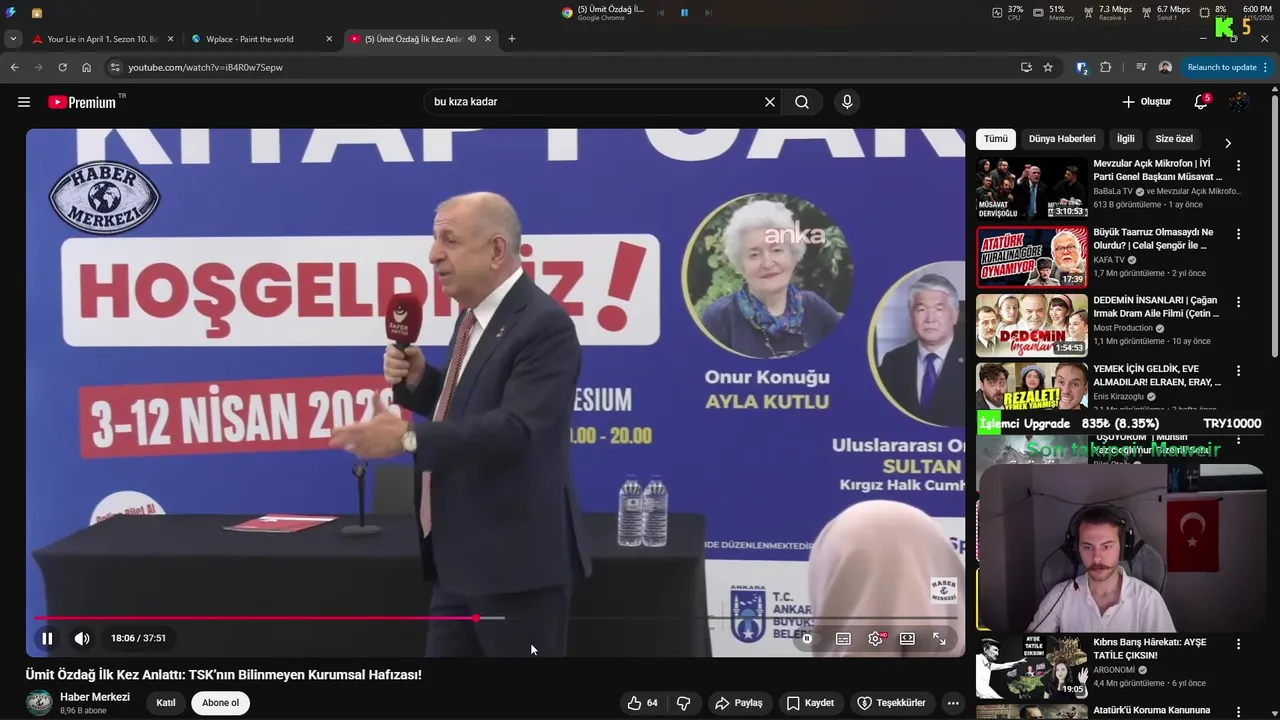Select the Size özel filter chip

[1174, 139]
